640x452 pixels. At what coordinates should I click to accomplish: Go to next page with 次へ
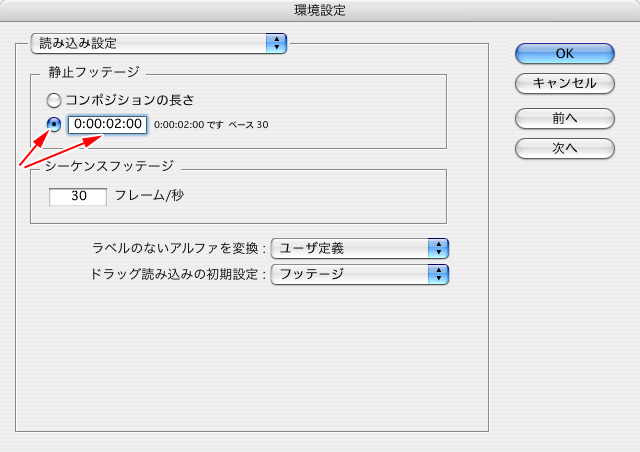564,148
